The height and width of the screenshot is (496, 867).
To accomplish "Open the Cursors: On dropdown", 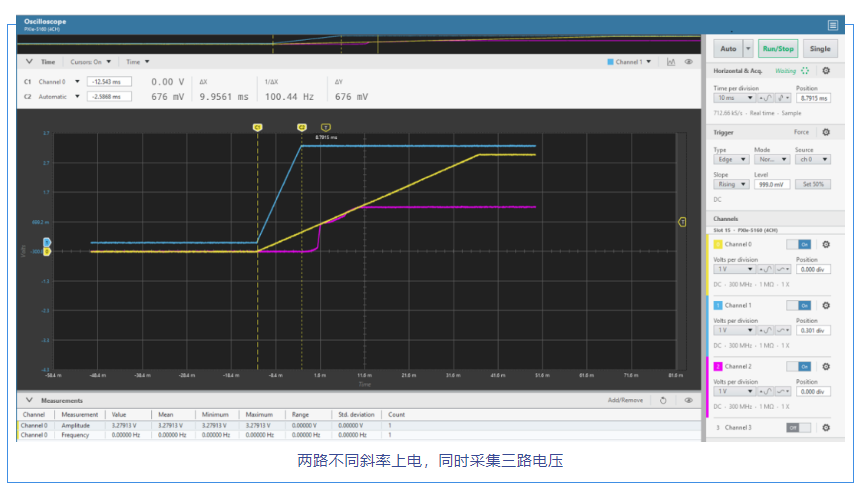I will [91, 62].
